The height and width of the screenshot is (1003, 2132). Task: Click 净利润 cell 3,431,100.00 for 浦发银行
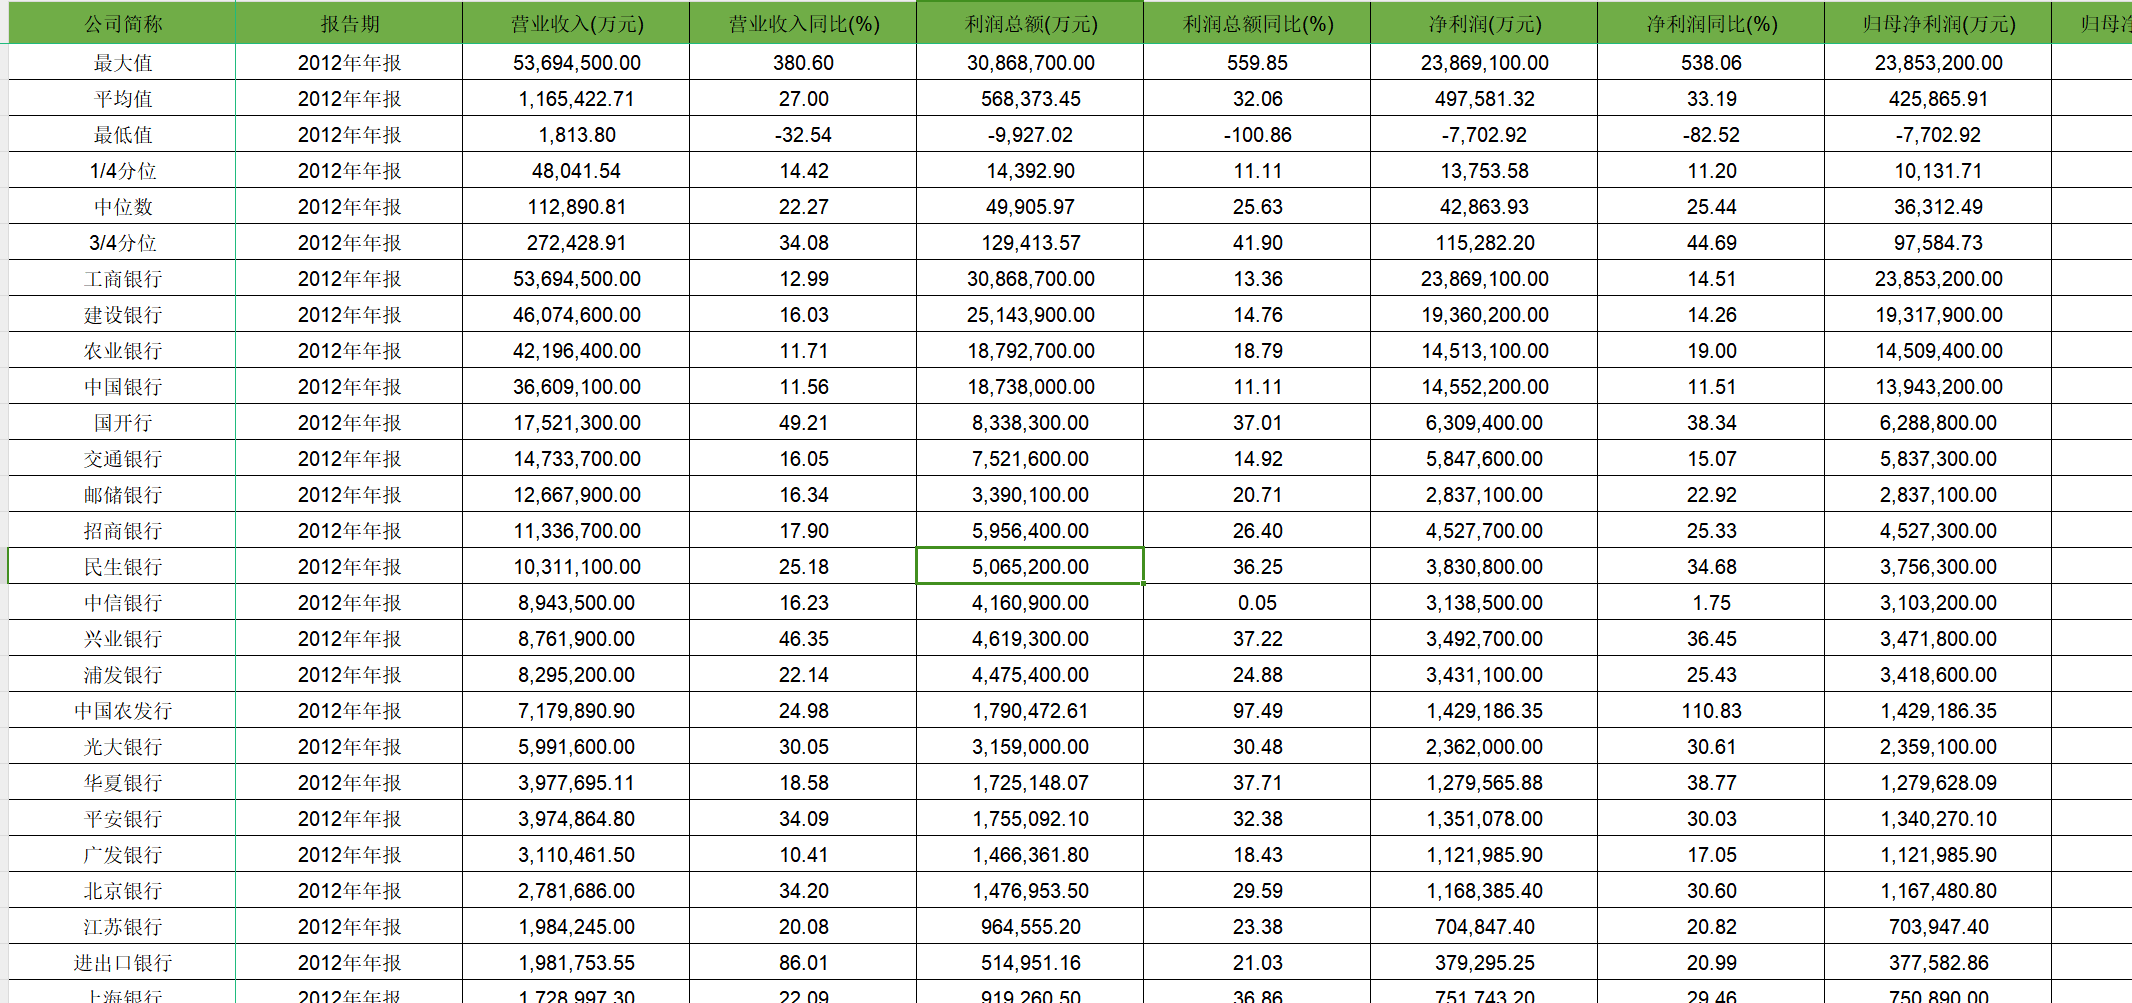1484,674
